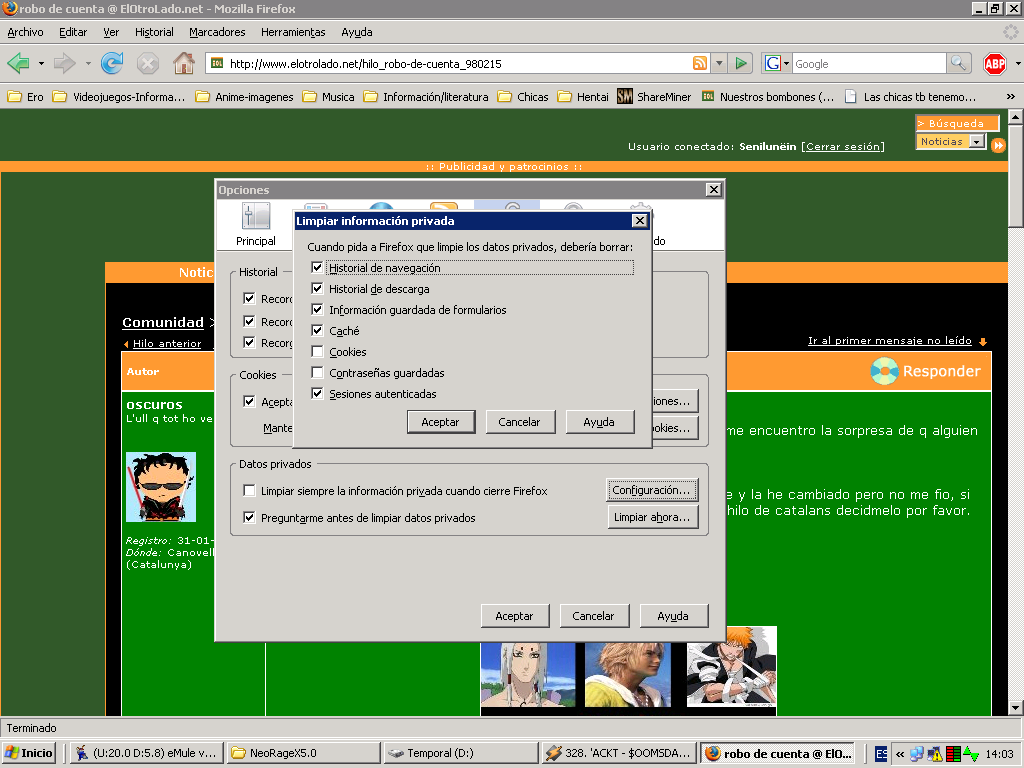Image resolution: width=1024 pixels, height=768 pixels.
Task: Enable Contraseñas guardadas checkbox
Action: [x=317, y=372]
